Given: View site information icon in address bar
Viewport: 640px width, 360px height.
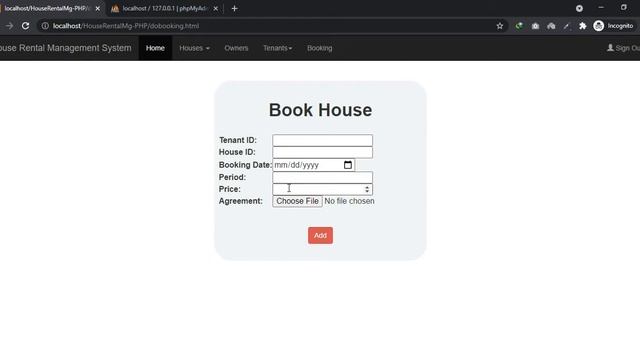Looking at the screenshot, I should point(45,26).
